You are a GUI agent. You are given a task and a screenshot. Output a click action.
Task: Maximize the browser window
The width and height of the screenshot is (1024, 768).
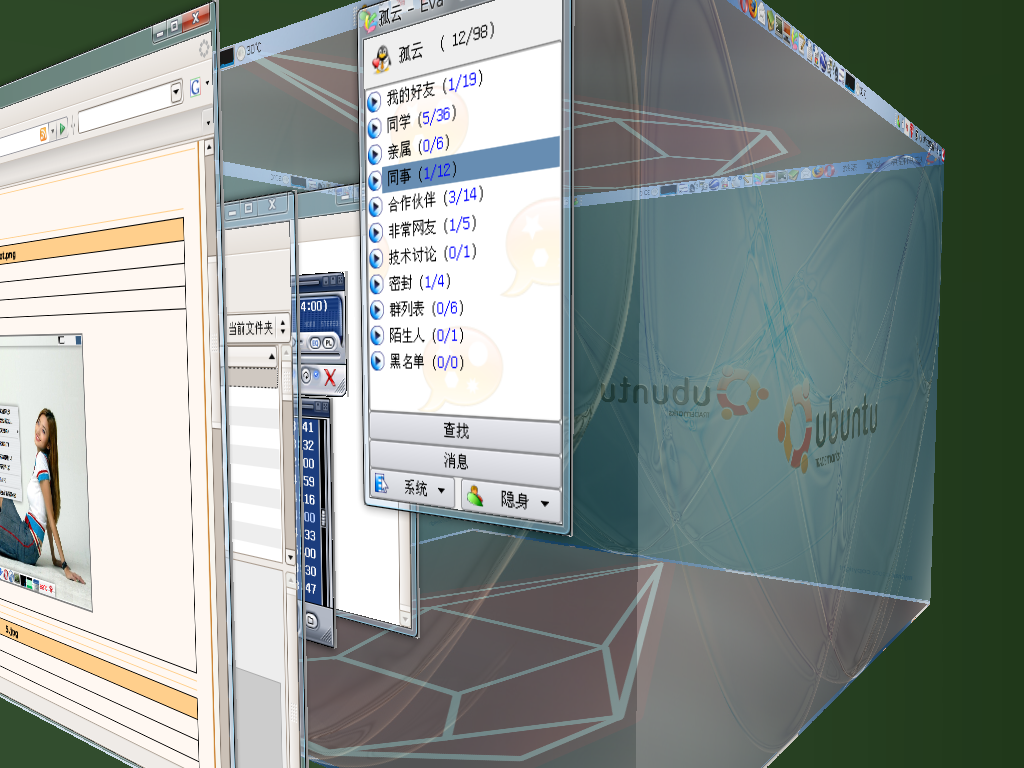(x=174, y=26)
